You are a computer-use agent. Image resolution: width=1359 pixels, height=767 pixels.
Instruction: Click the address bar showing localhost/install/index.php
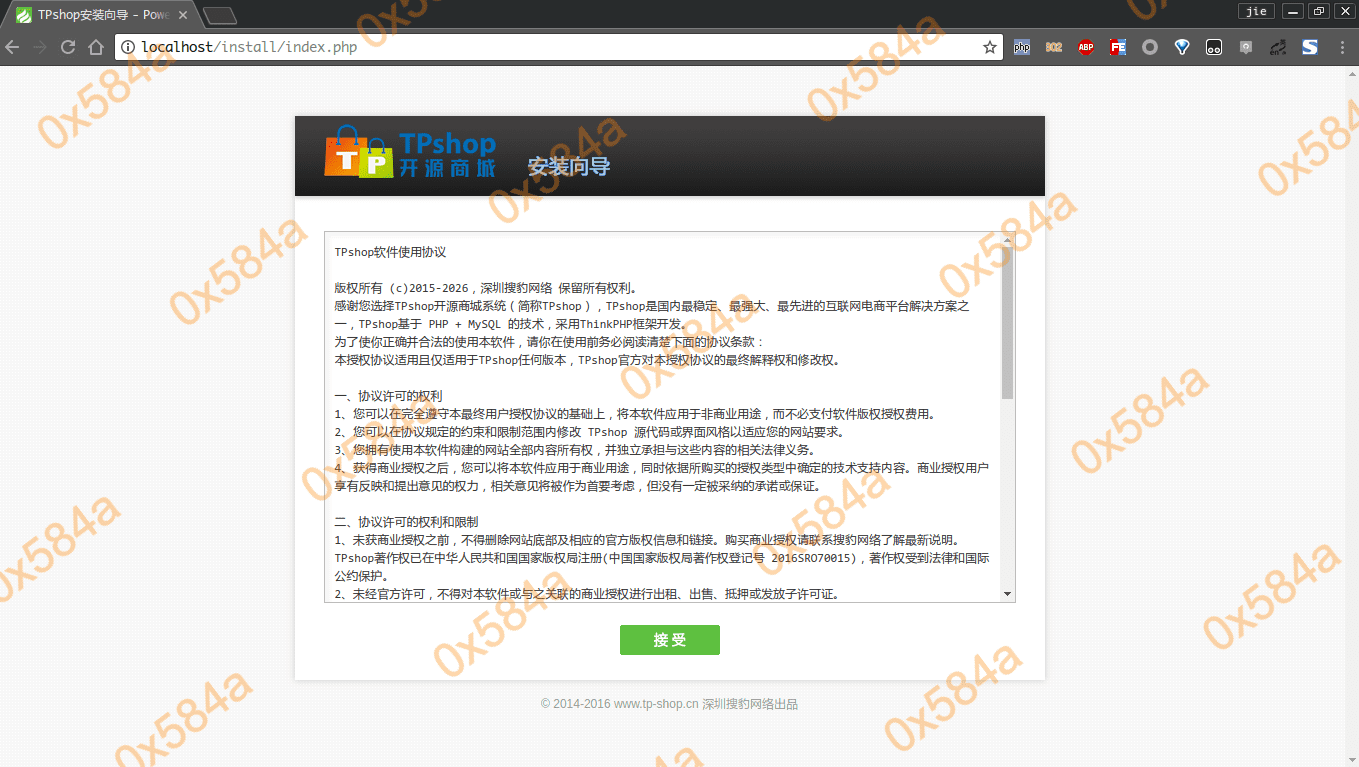point(550,47)
